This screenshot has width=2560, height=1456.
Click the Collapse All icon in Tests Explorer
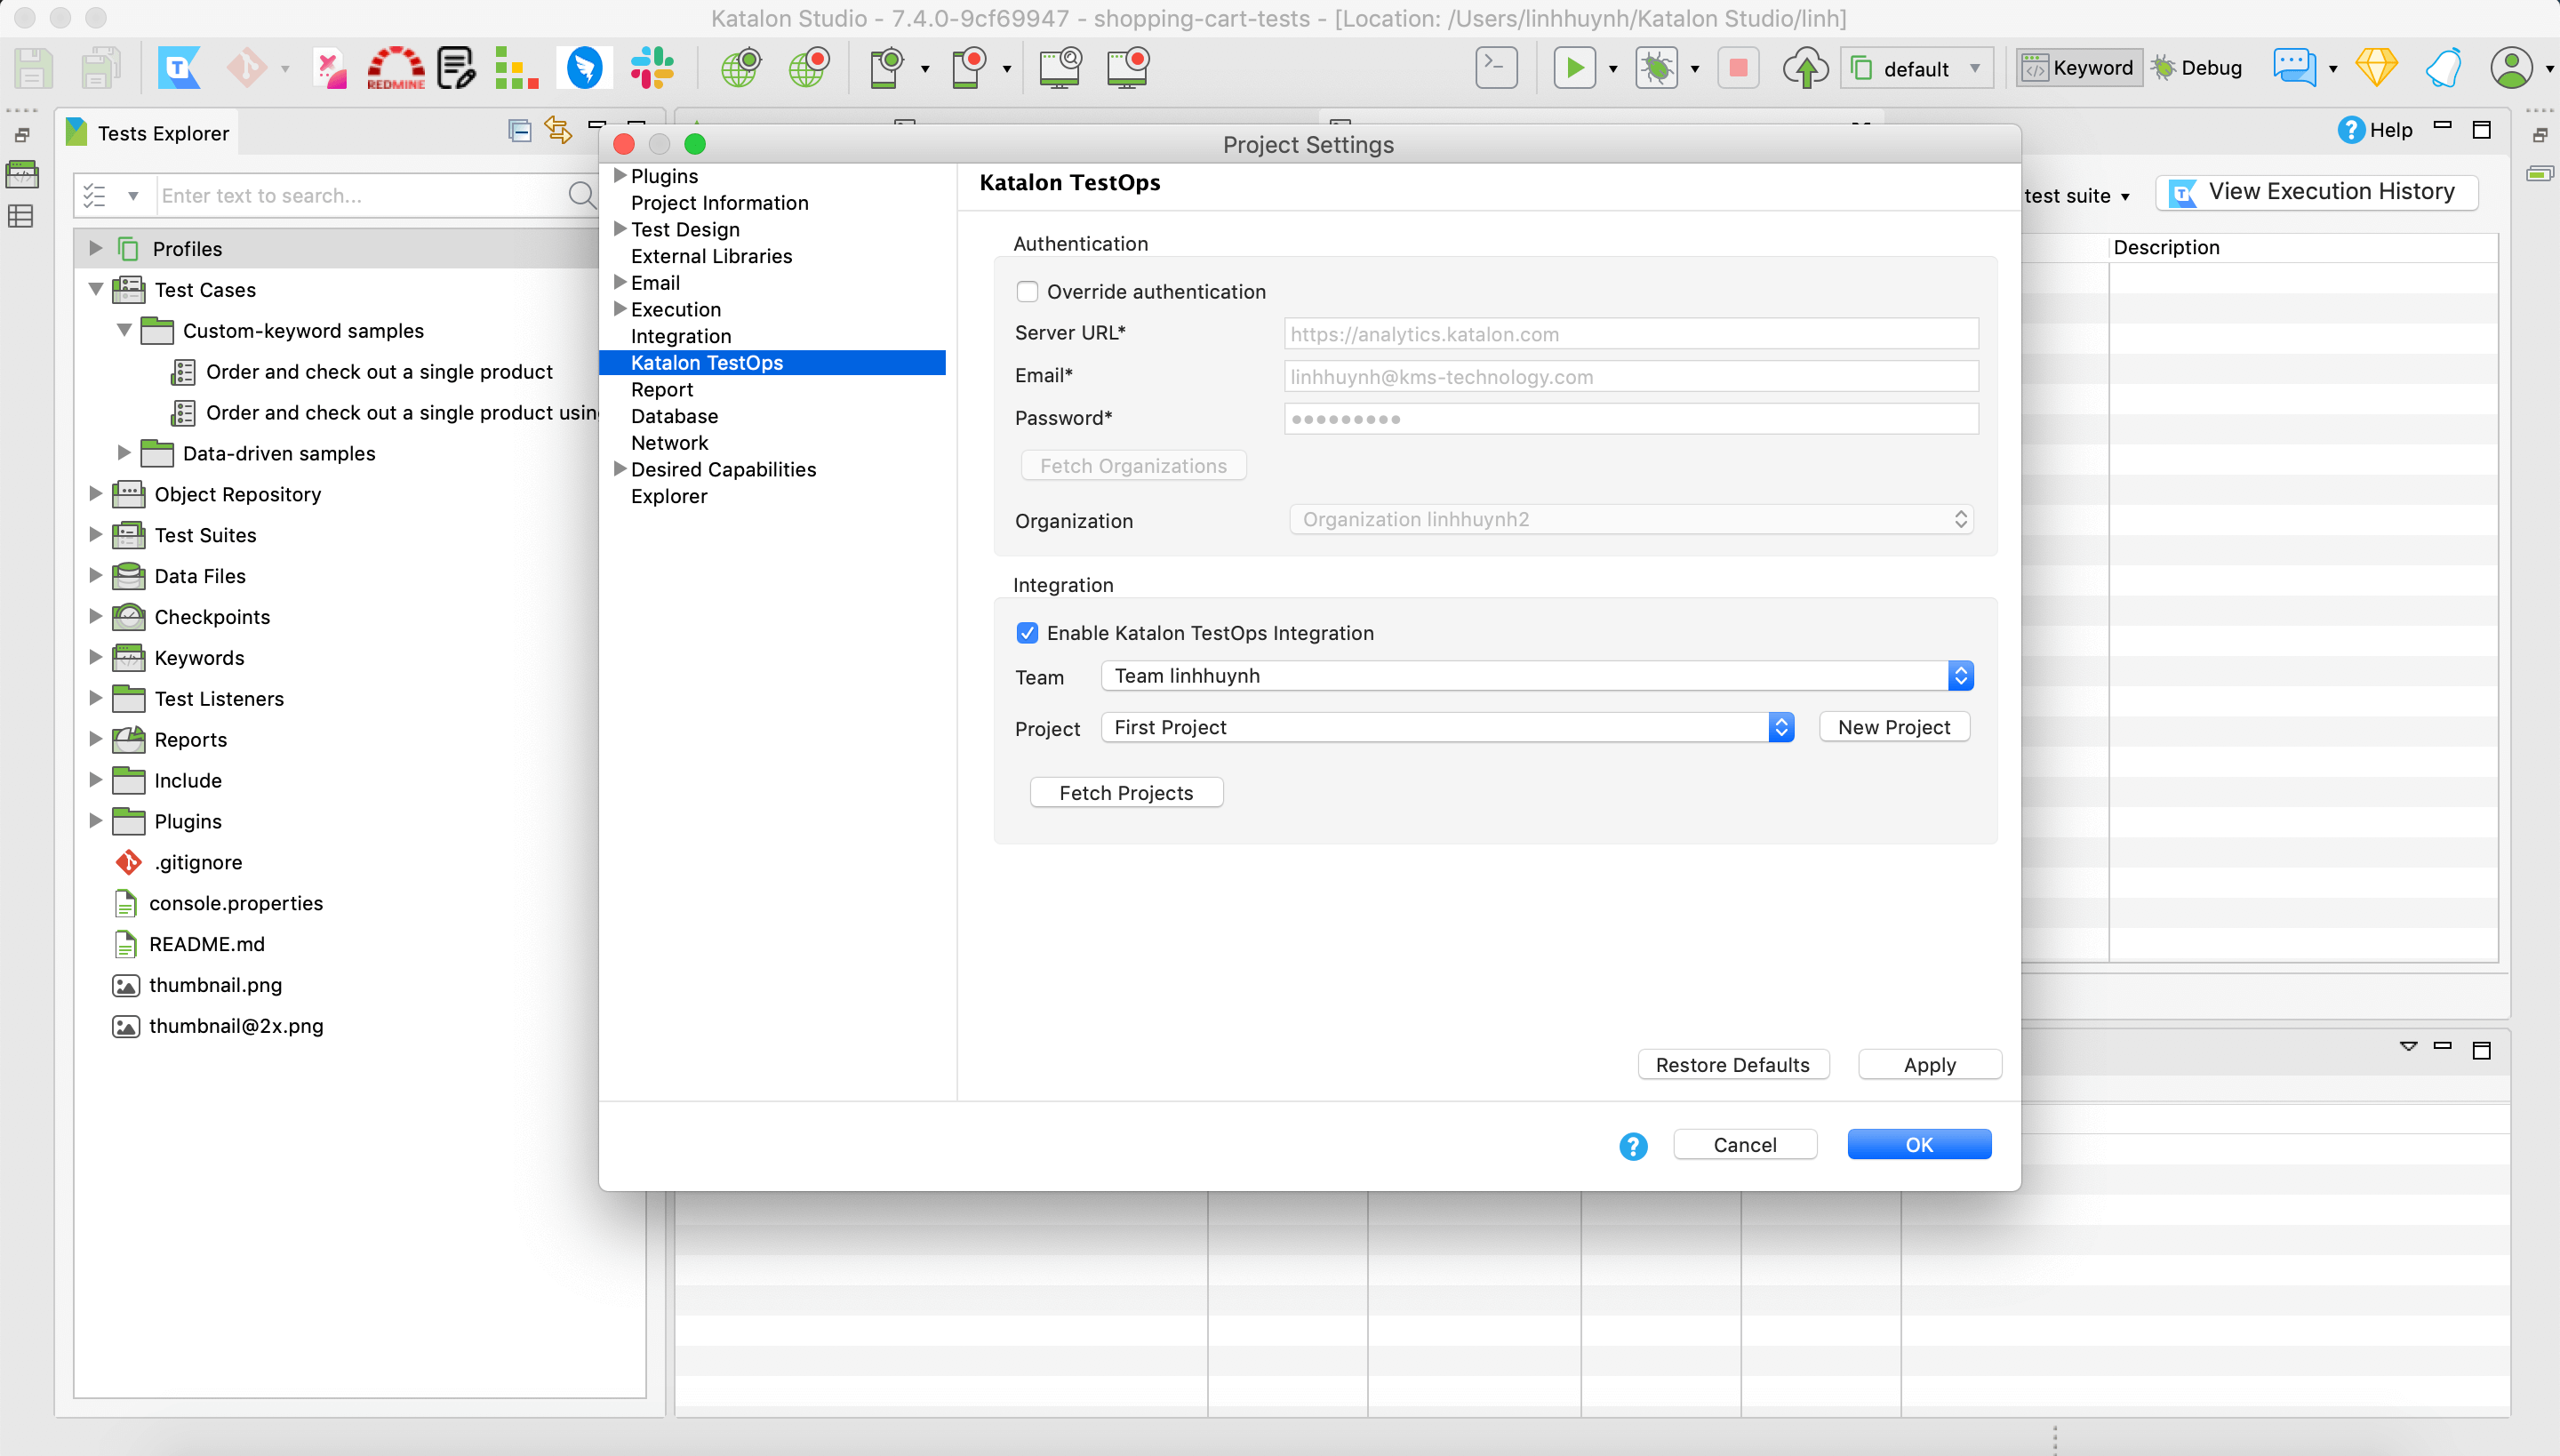point(520,130)
